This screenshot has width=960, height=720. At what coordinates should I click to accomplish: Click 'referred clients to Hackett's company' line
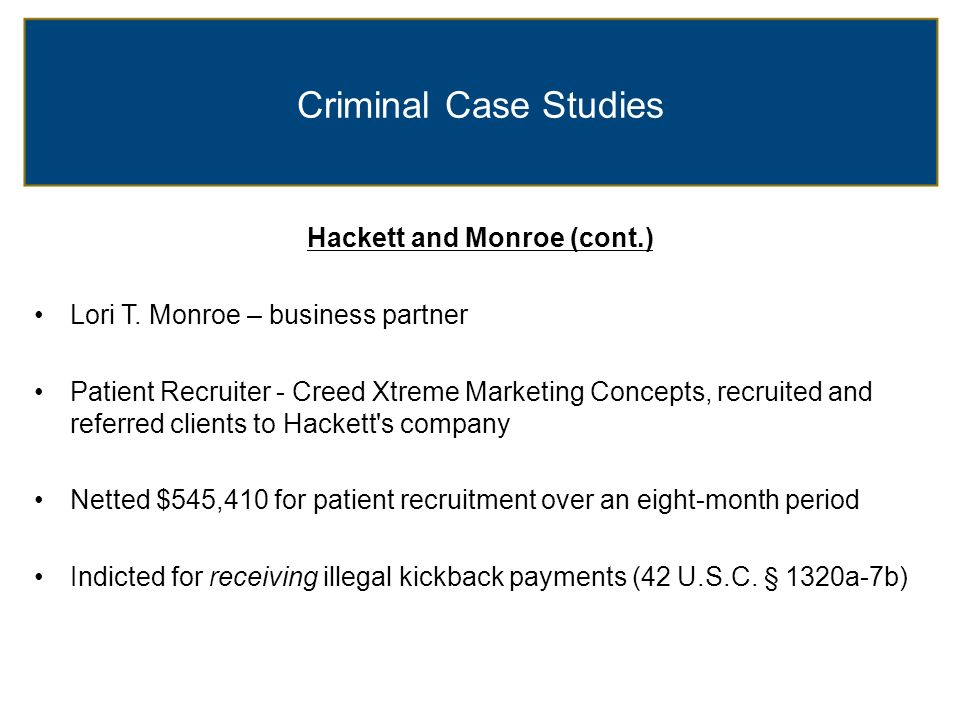290,424
